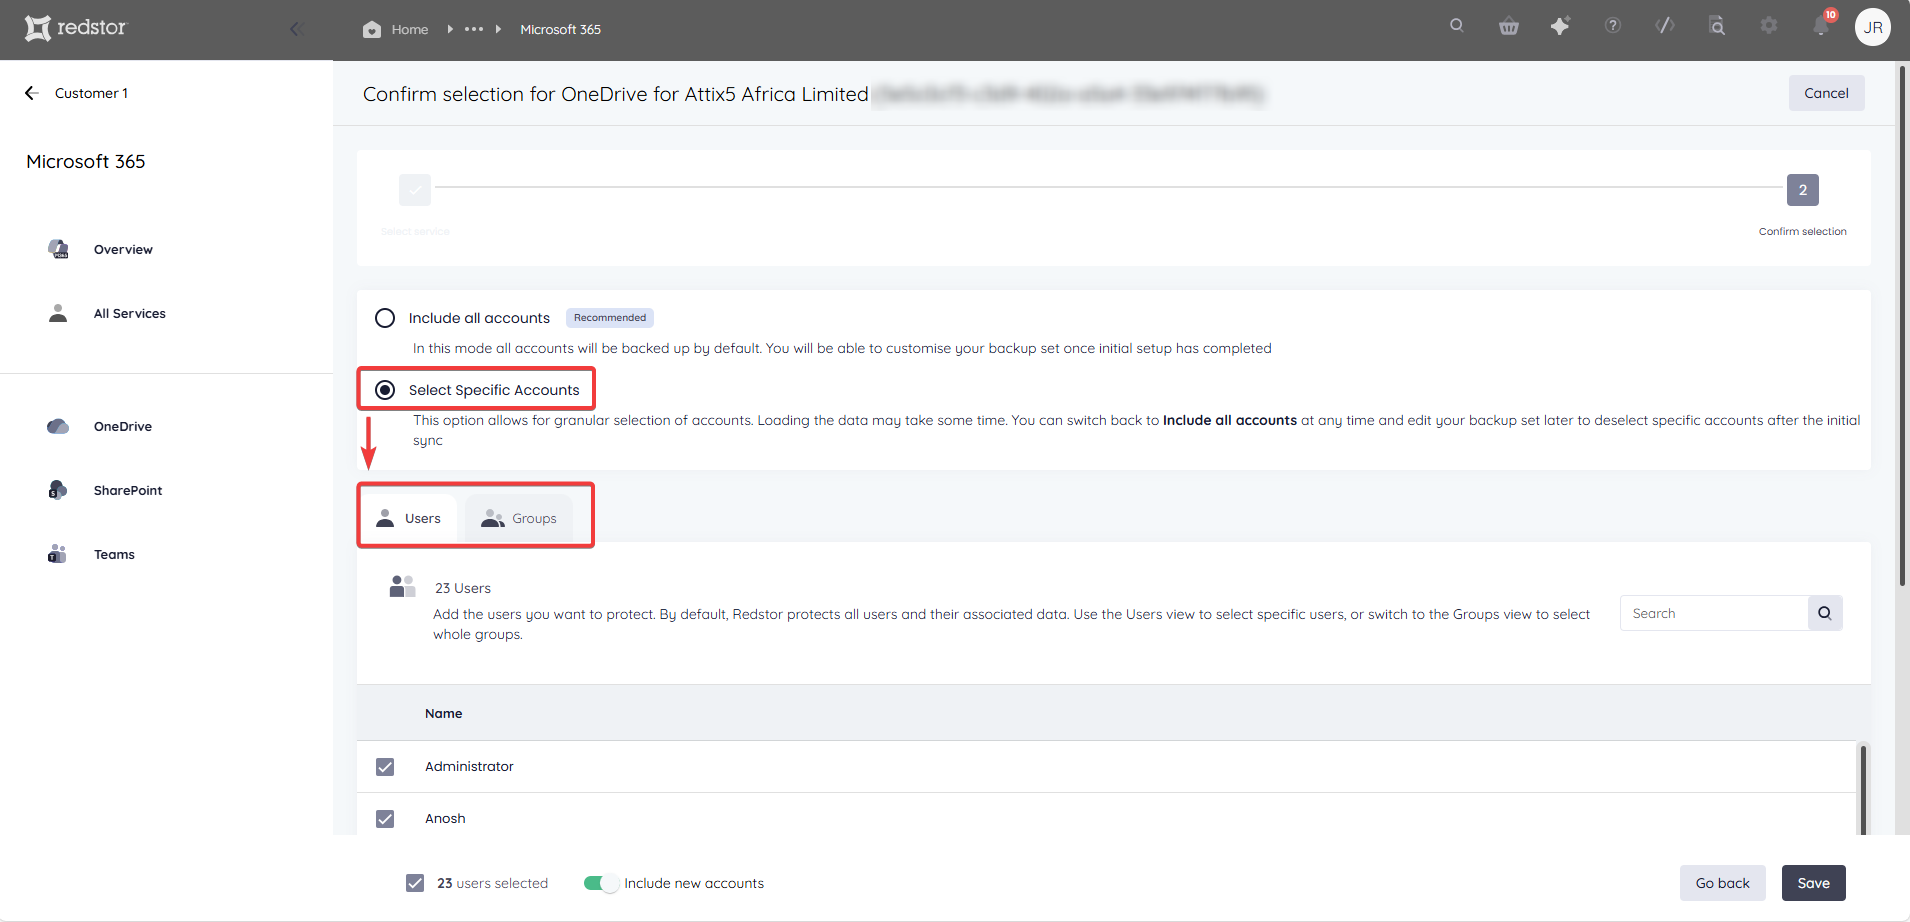1910x922 pixels.
Task: Open JR user avatar menu
Action: point(1873,28)
